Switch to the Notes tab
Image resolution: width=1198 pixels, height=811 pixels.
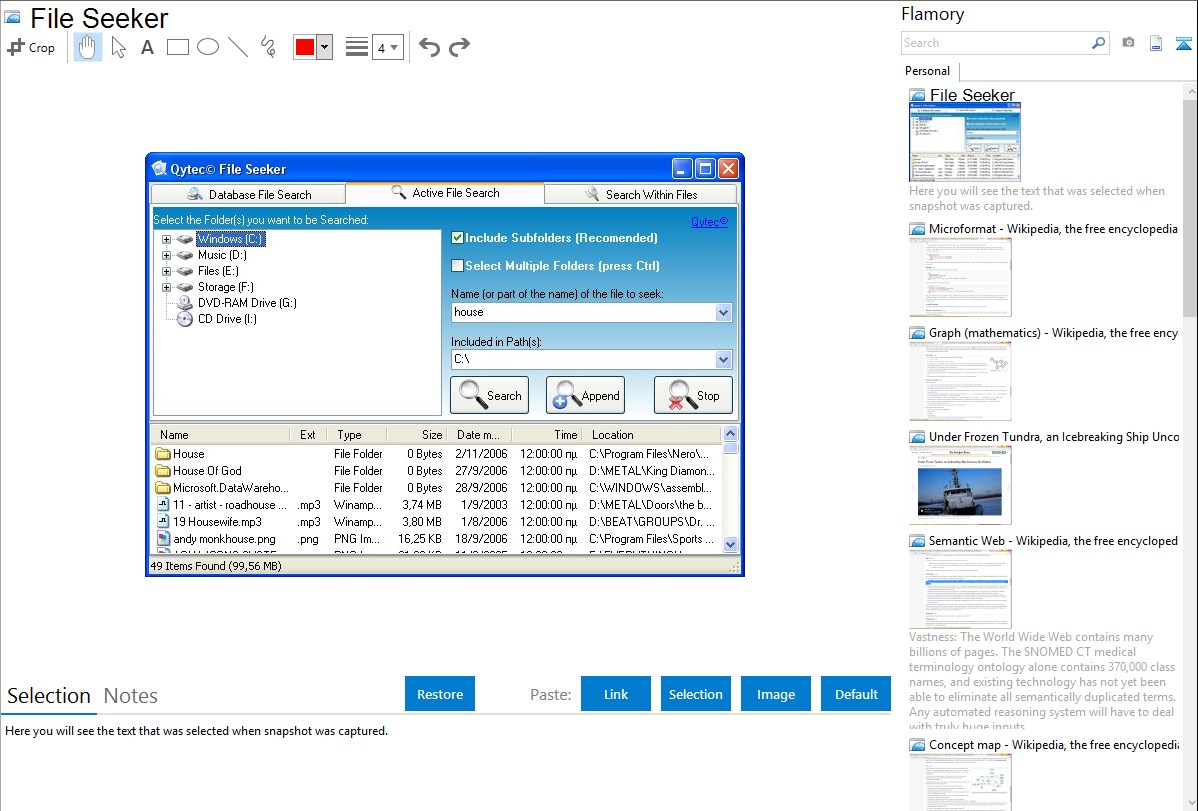131,696
